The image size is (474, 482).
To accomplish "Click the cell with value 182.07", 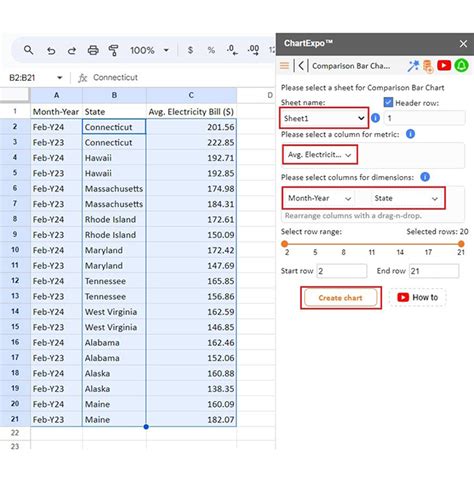I will click(191, 419).
